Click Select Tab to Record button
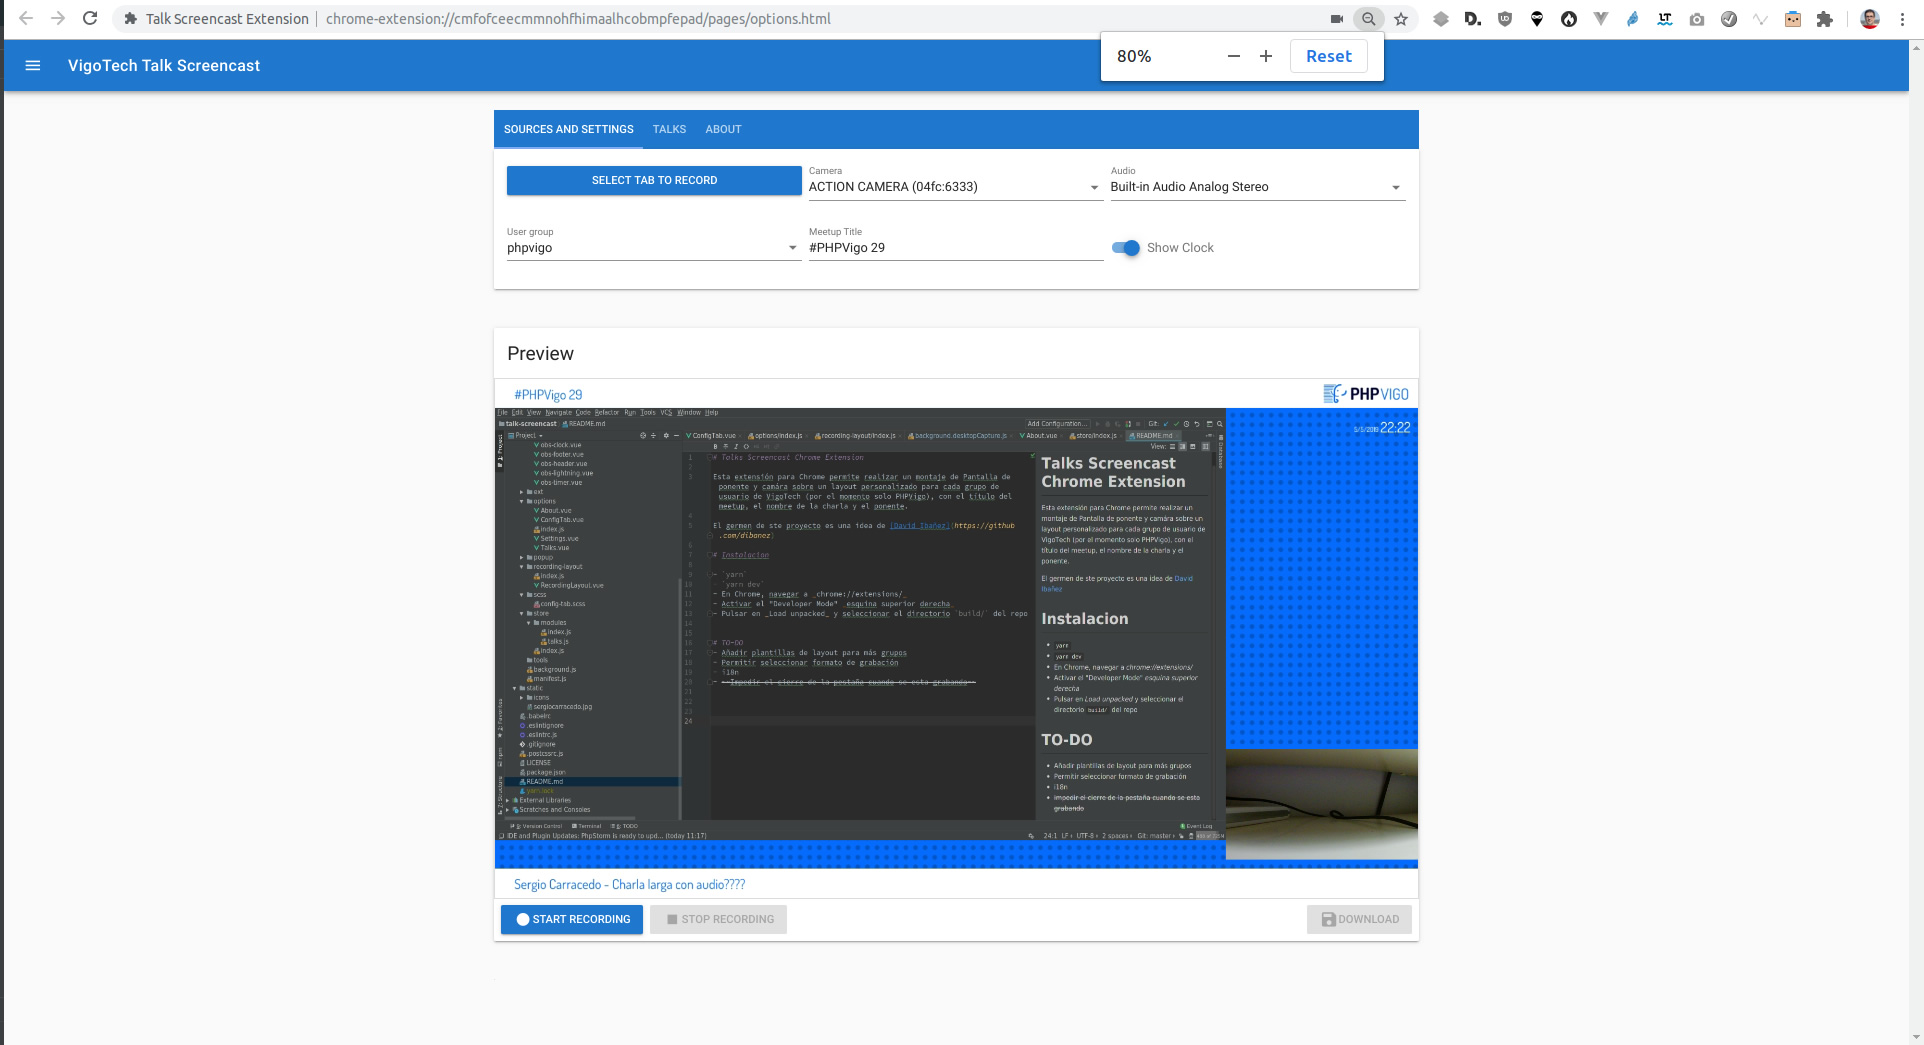 (654, 181)
